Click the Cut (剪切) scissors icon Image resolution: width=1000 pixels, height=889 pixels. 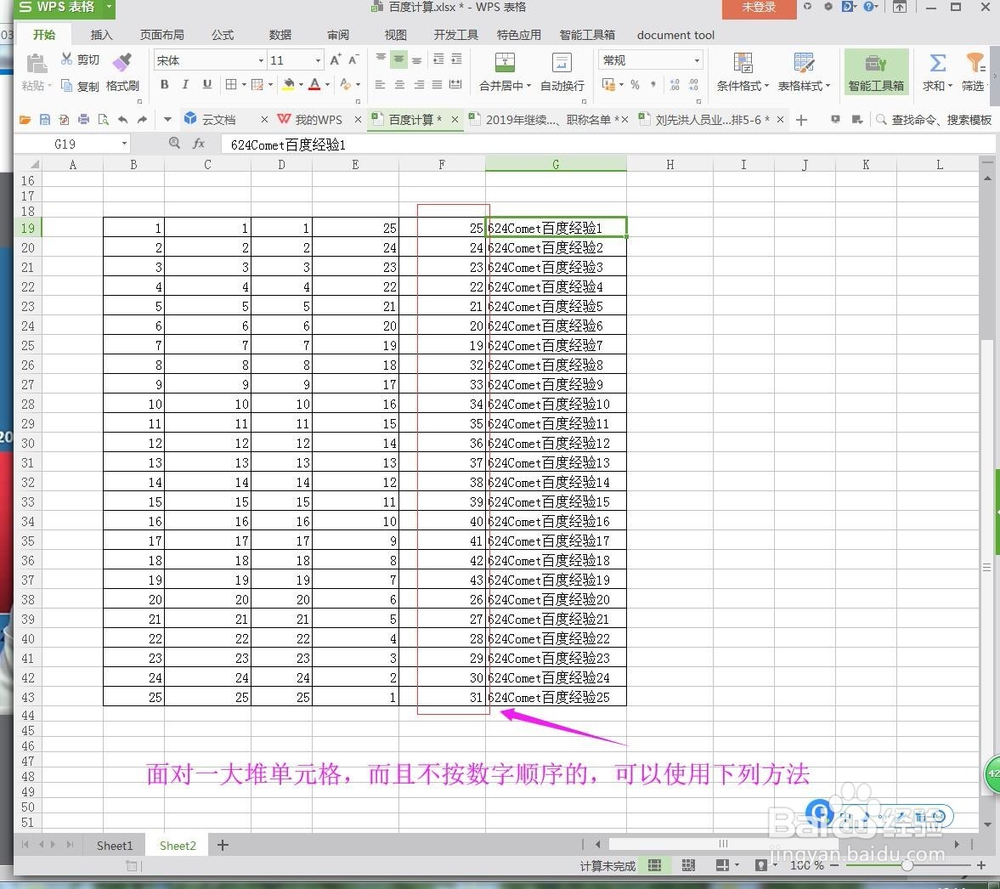[x=66, y=59]
